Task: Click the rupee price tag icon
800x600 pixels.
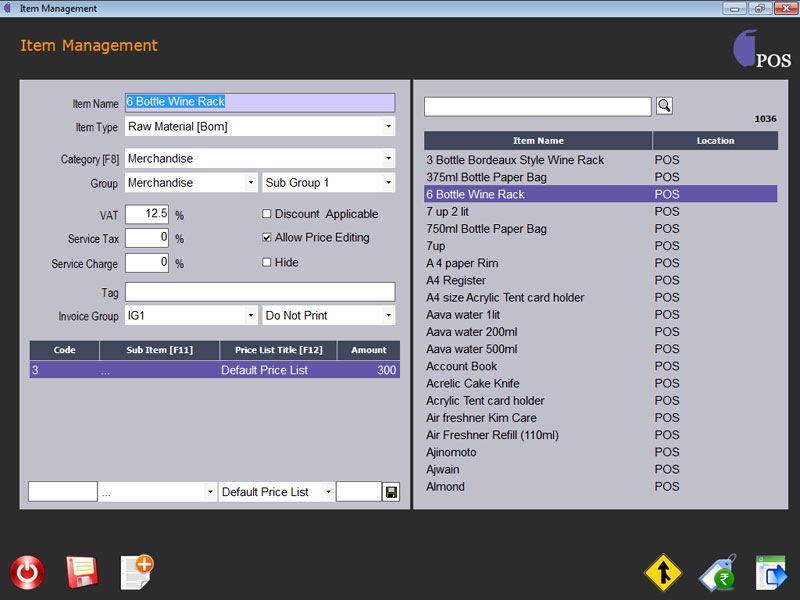Action: tap(717, 573)
